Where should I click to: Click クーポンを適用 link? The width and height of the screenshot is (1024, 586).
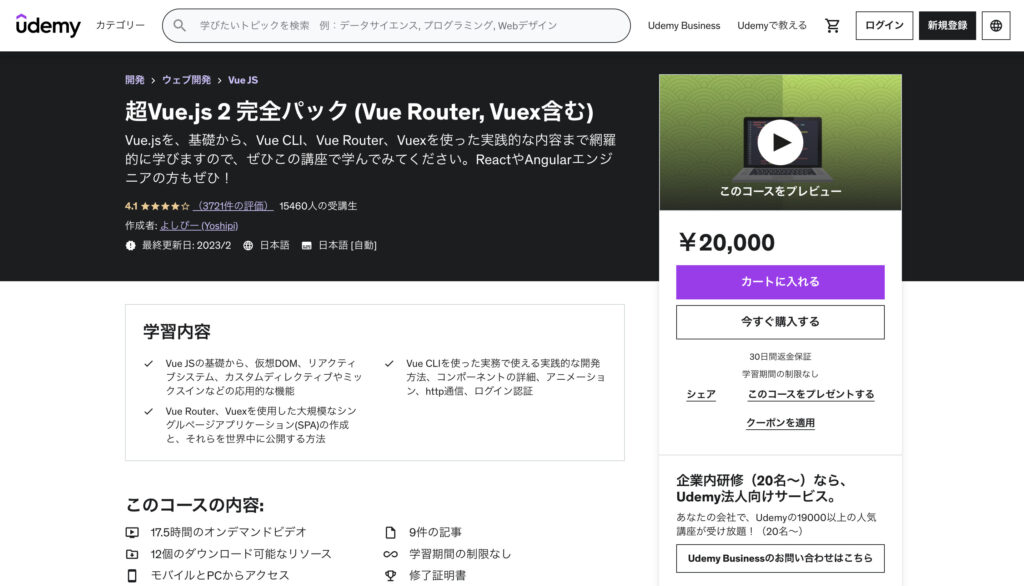click(780, 423)
